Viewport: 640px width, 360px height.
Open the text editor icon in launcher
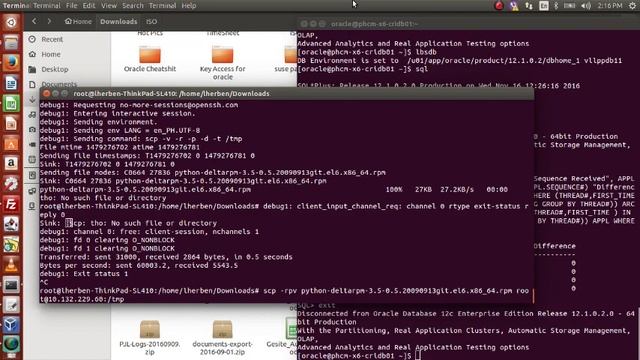(11, 305)
